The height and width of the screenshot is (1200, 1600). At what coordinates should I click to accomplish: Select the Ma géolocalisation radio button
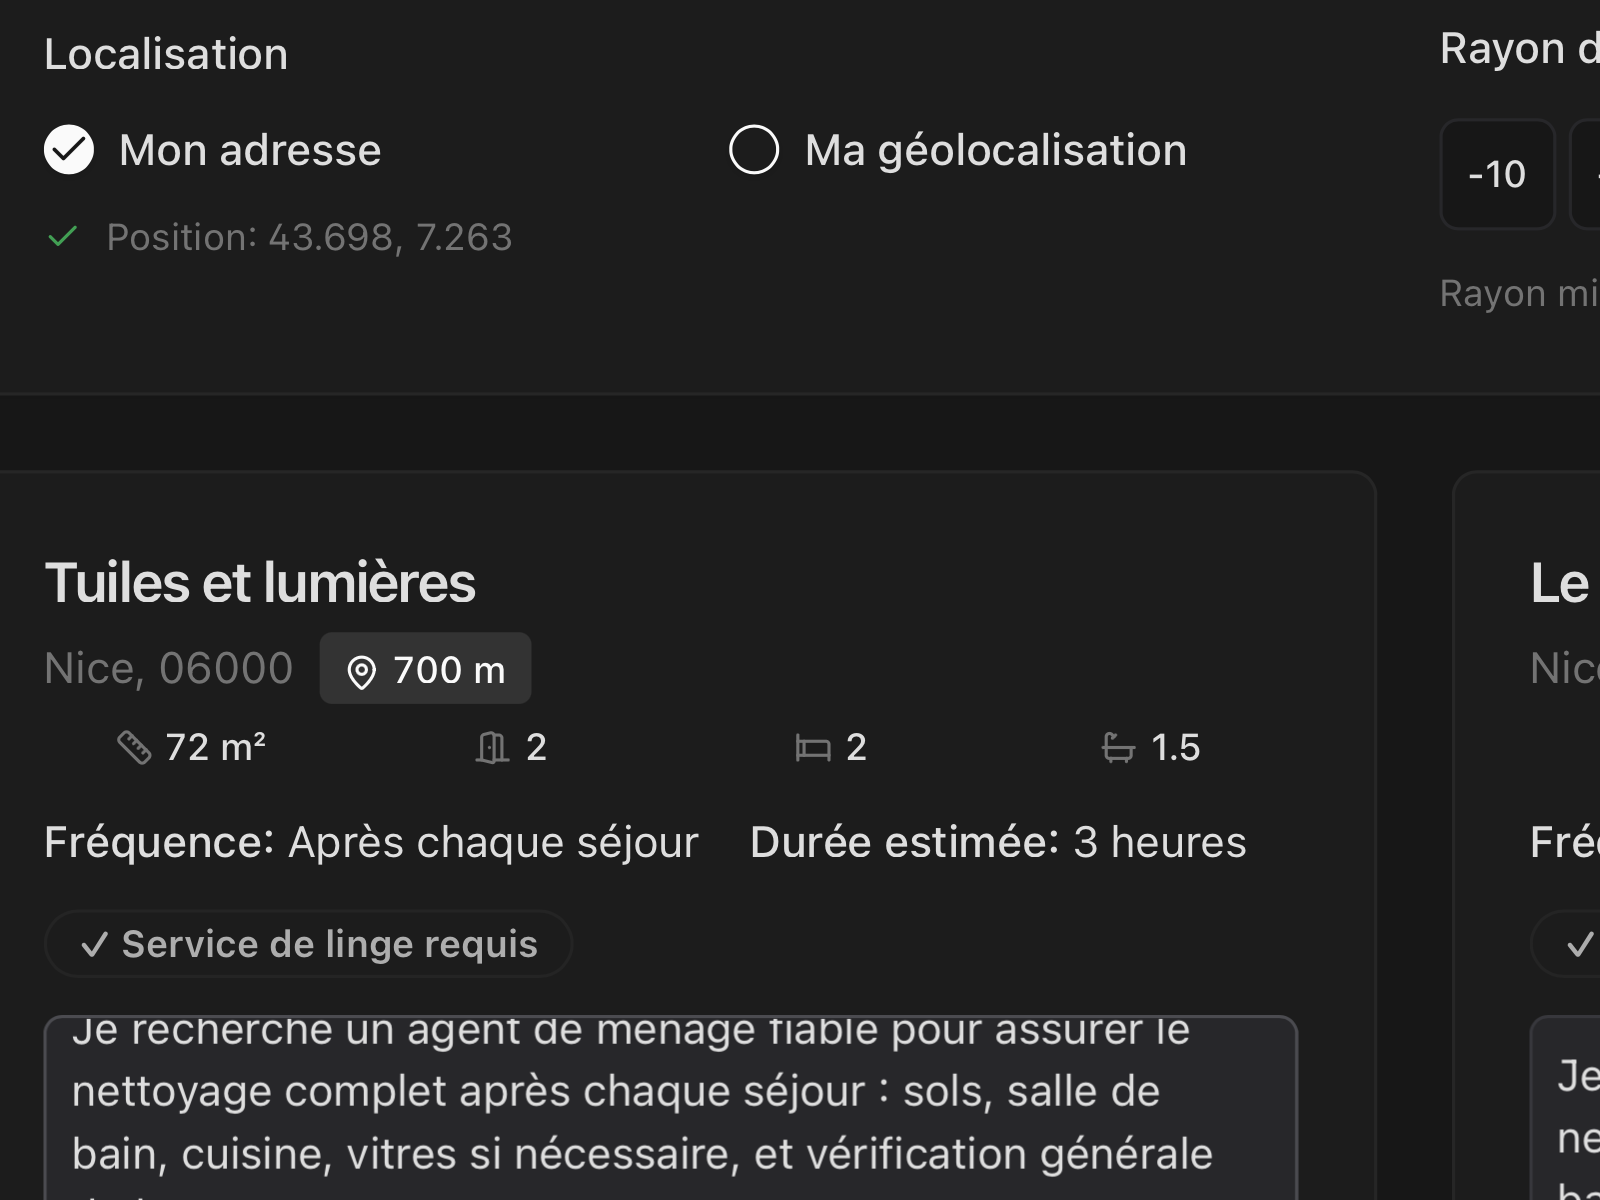click(755, 149)
